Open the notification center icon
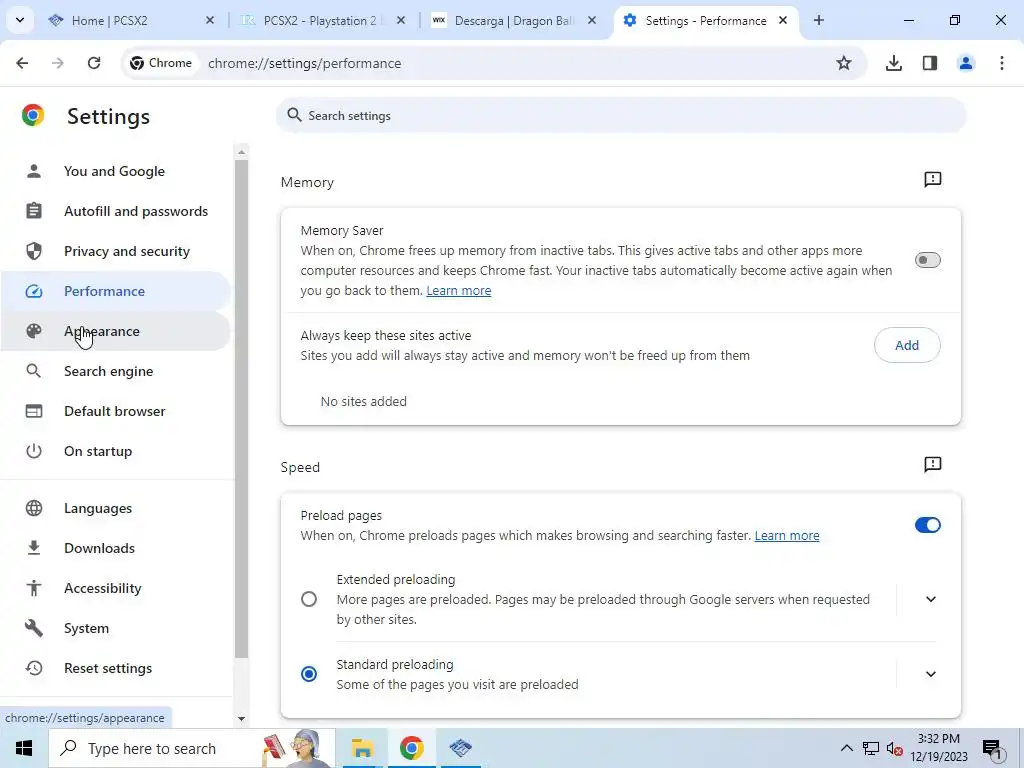 (992, 750)
